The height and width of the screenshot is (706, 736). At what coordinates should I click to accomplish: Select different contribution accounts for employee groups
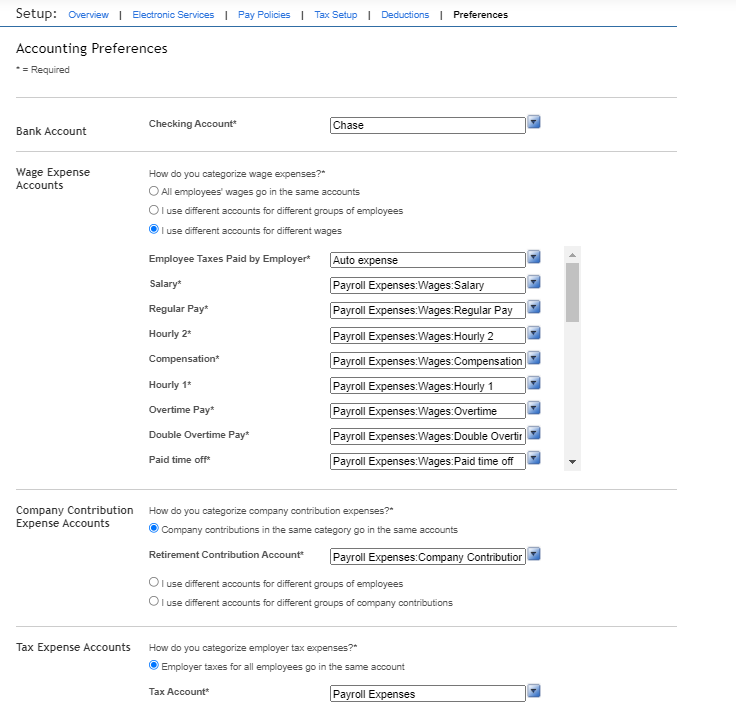coord(153,582)
